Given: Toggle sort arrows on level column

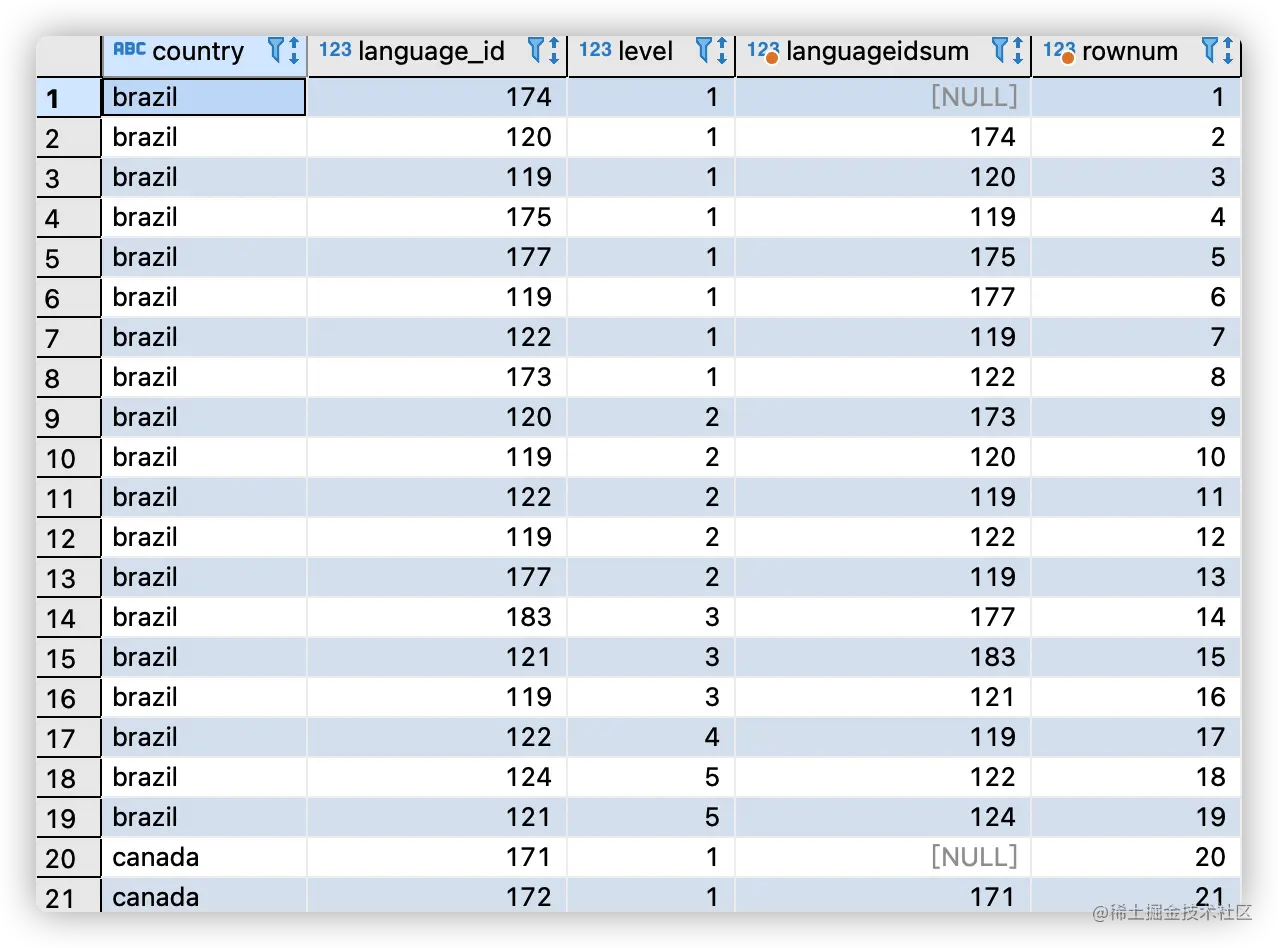Looking at the screenshot, I should point(721,50).
